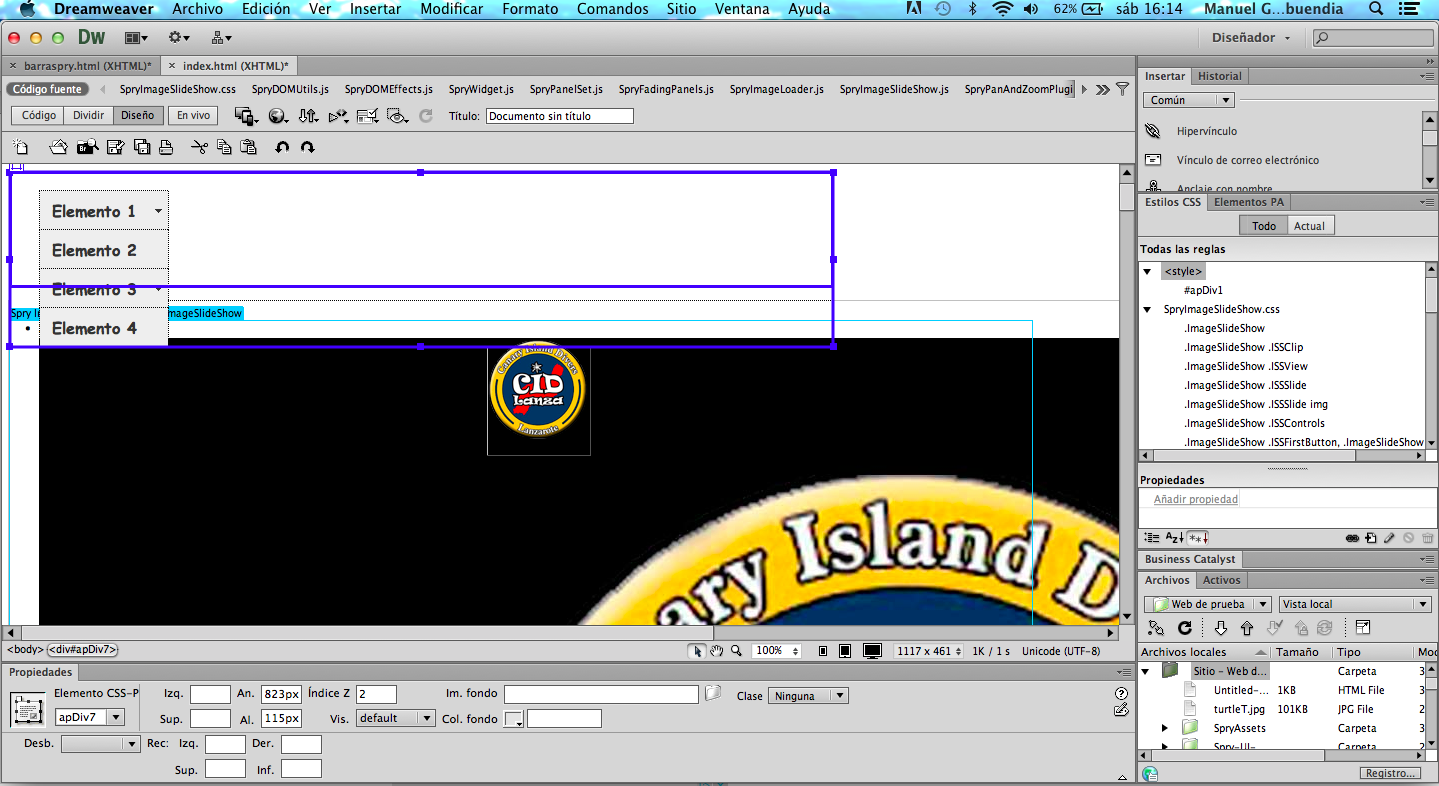
Task: Toggle En vivo live view
Action: (193, 115)
